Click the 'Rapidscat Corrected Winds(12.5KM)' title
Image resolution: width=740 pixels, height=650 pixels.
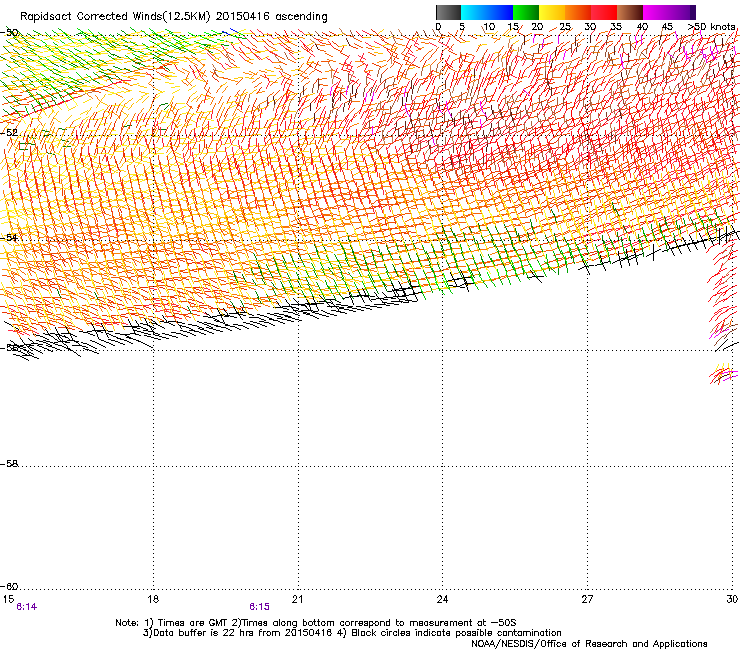coord(174,16)
